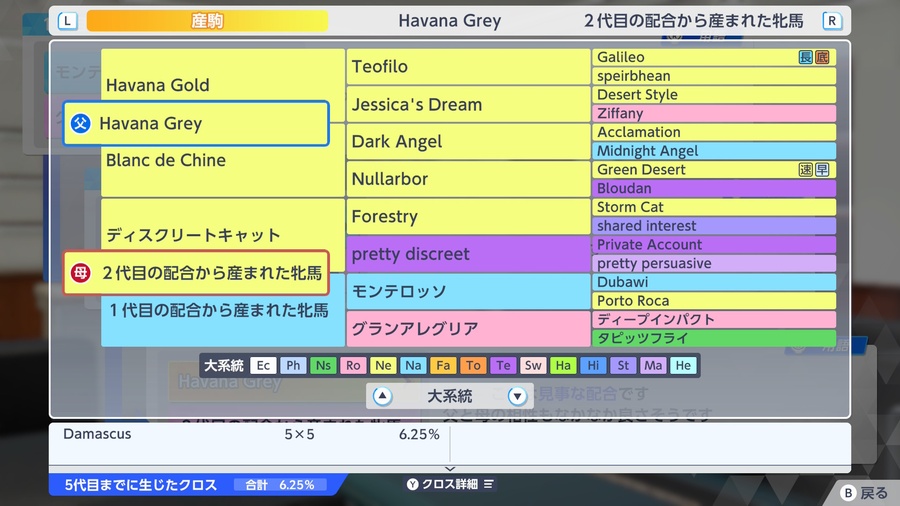Image resolution: width=900 pixels, height=506 pixels.
Task: Select the 産駒 tab
Action: point(207,21)
